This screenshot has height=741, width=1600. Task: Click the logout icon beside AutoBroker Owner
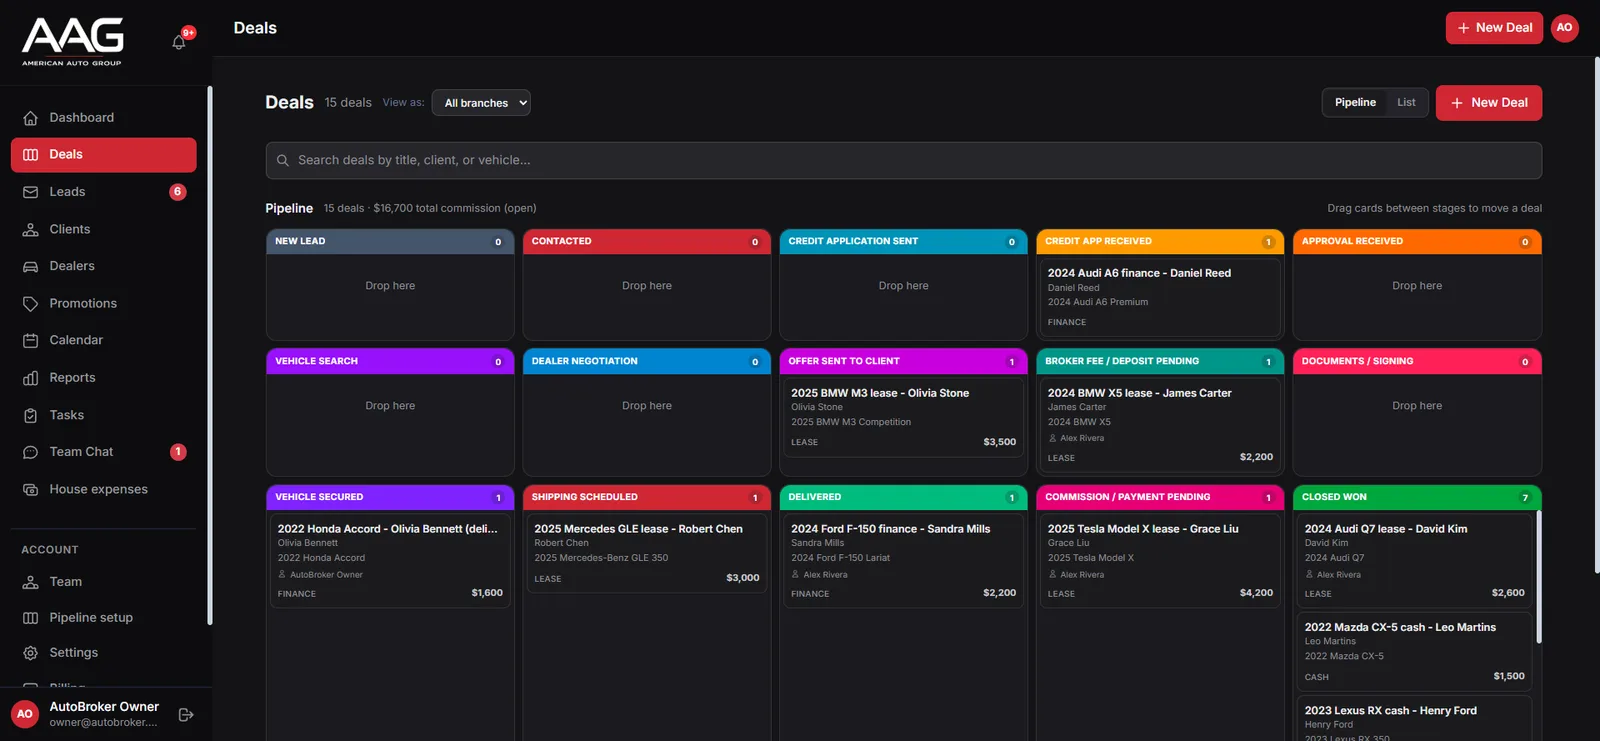[186, 715]
